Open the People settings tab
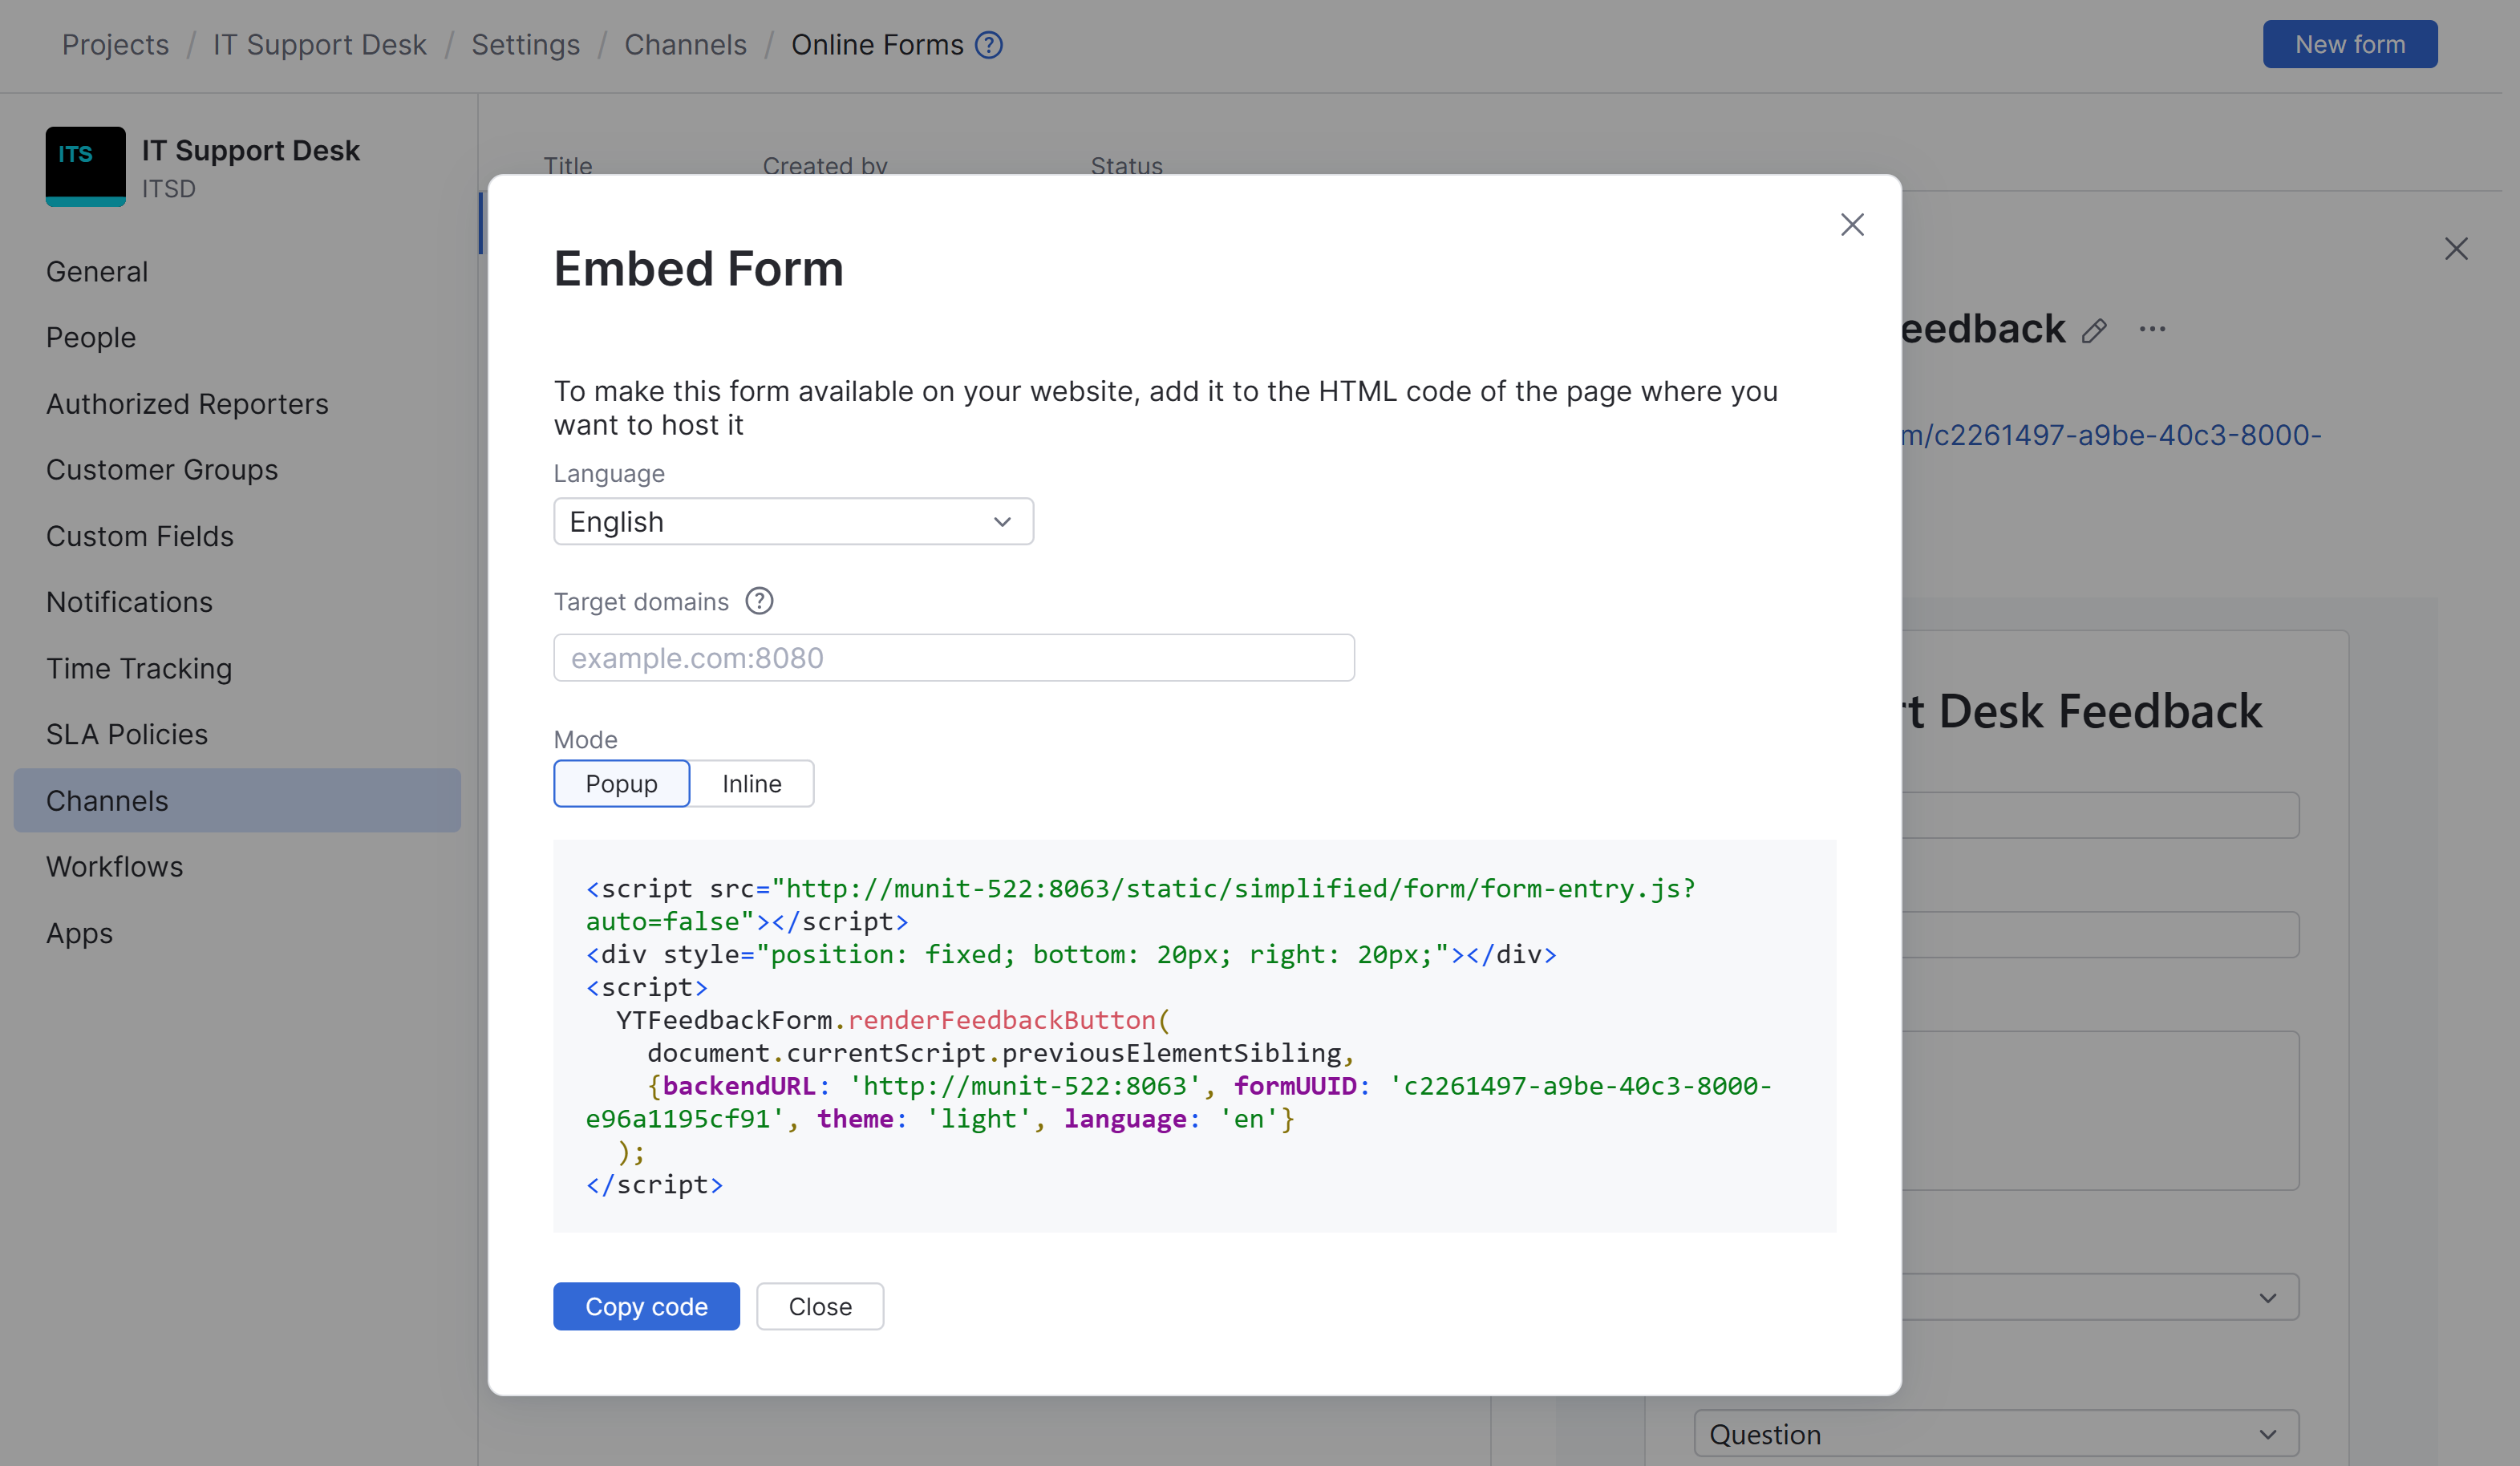The width and height of the screenshot is (2520, 1466). tap(91, 337)
